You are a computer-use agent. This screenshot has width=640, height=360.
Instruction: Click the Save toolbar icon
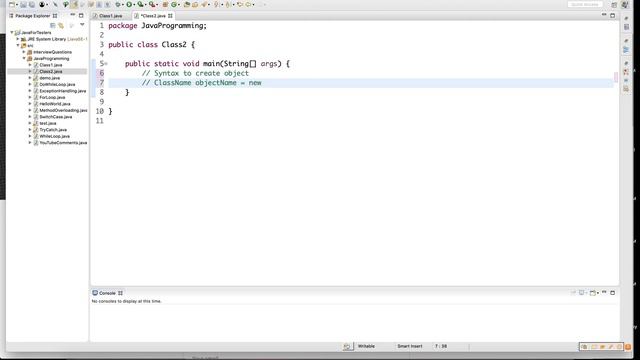23,4
